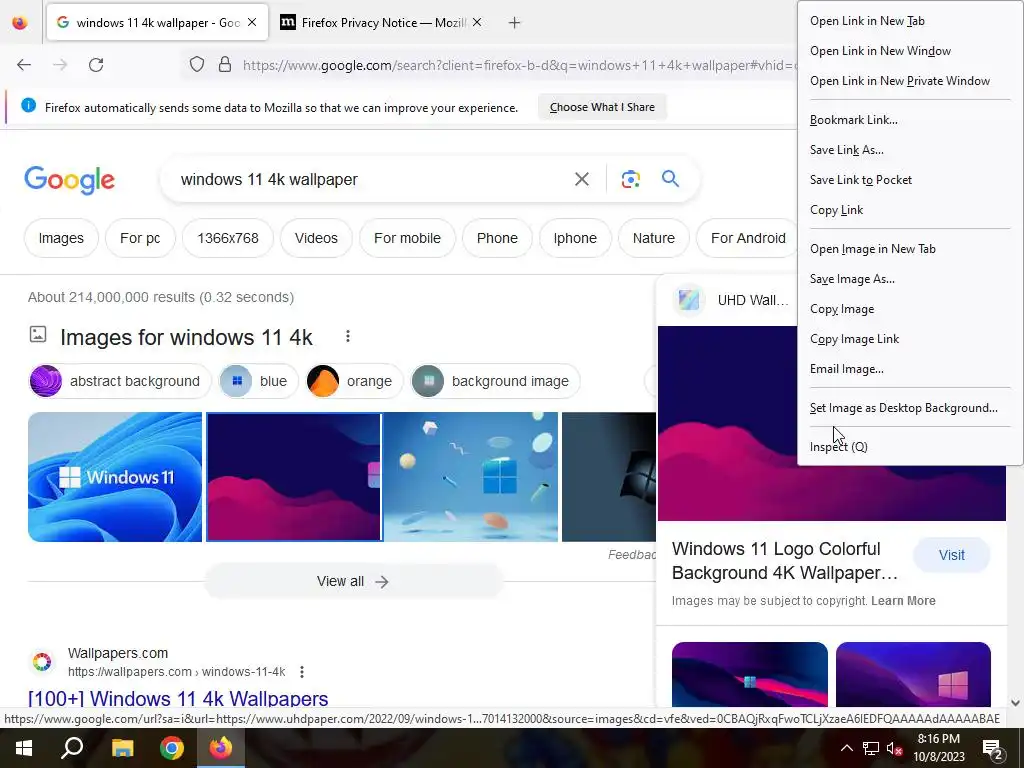This screenshot has height=768, width=1024.
Task: Click Firefox icon in the taskbar
Action: pyautogui.click(x=221, y=748)
